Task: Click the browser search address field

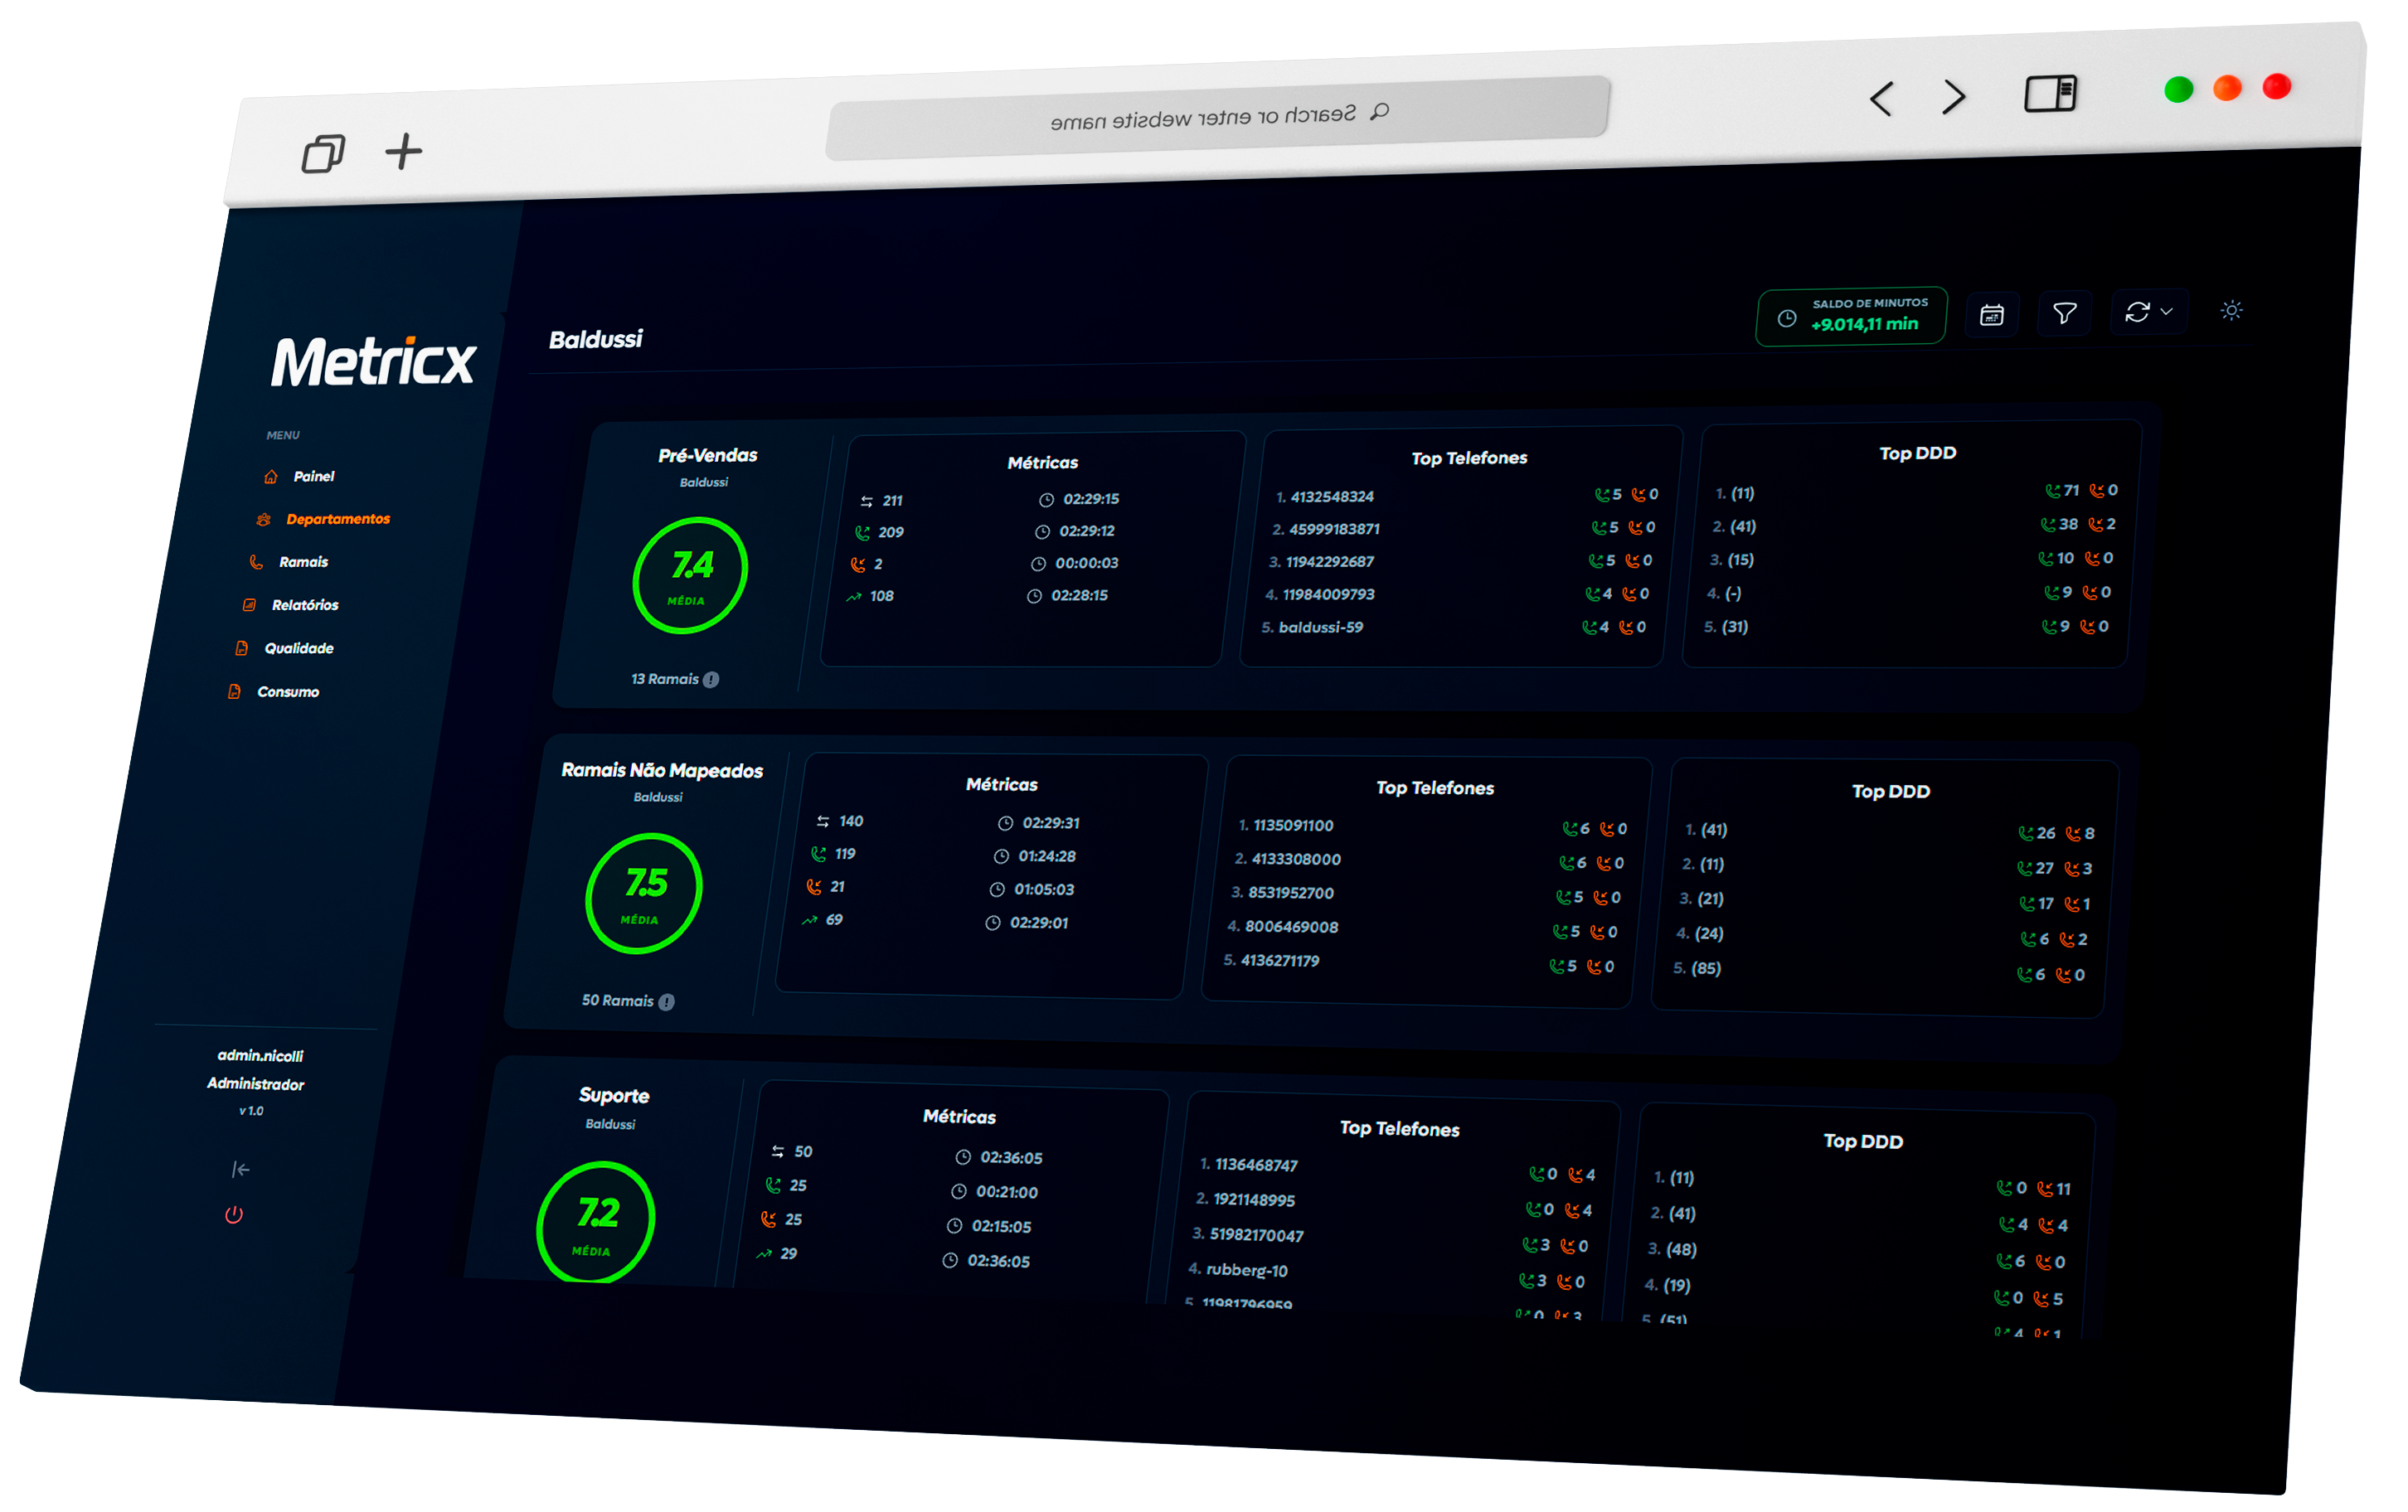Action: tap(1217, 118)
